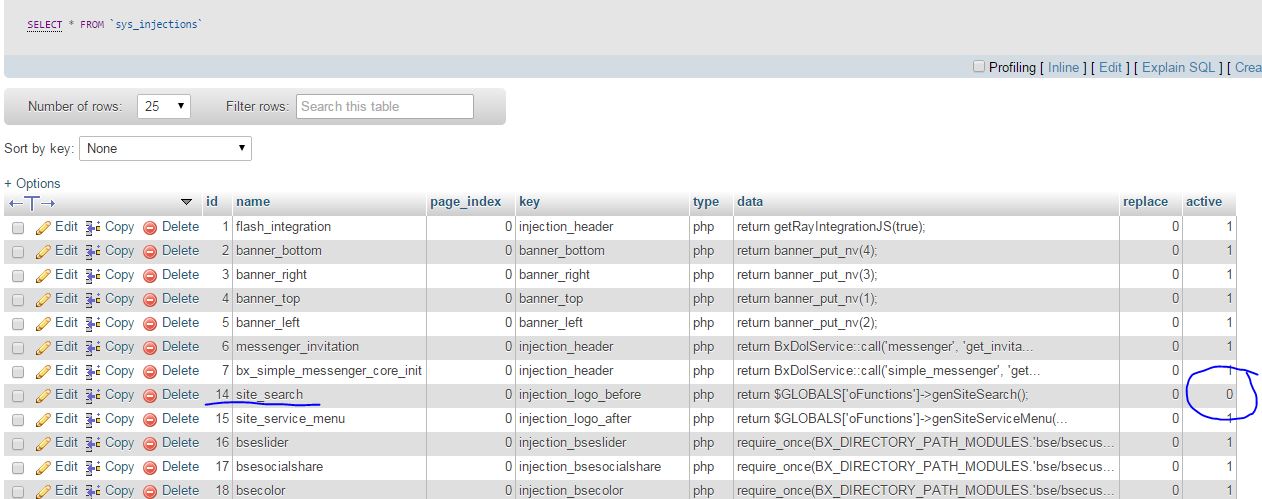Click the Delete icon for bsecolor row
Screen dimensions: 1262x499
[151, 491]
